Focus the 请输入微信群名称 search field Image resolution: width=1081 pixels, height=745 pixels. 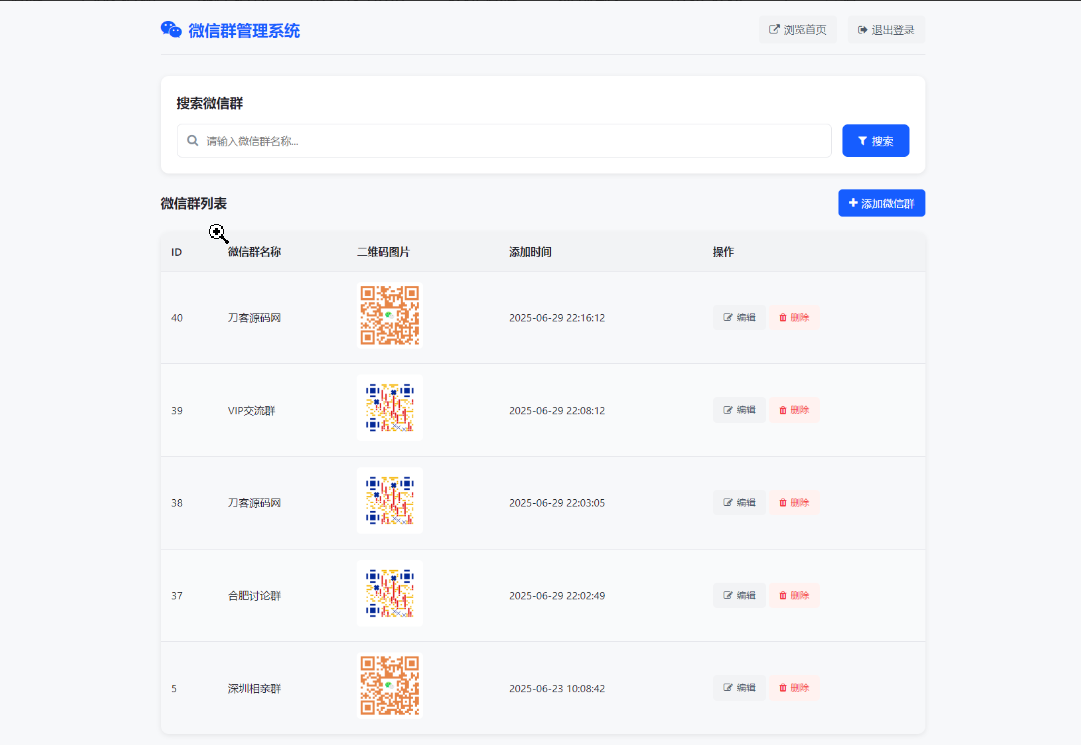tap(504, 141)
